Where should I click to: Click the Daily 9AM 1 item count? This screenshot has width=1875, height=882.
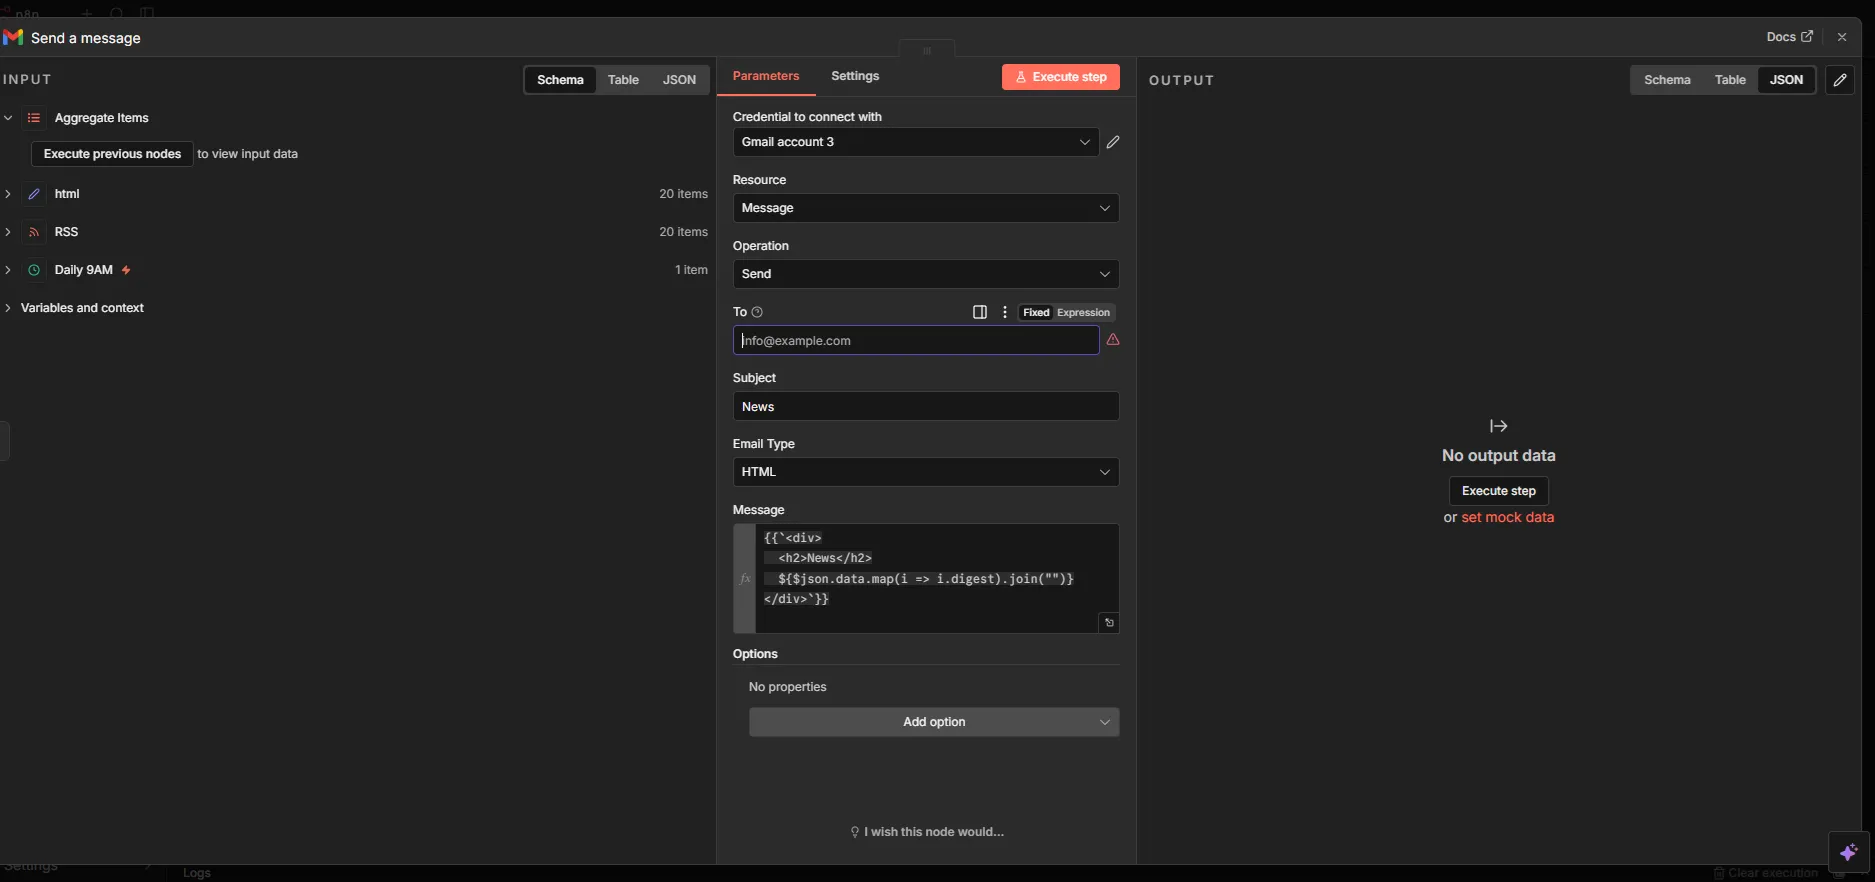[x=691, y=270]
